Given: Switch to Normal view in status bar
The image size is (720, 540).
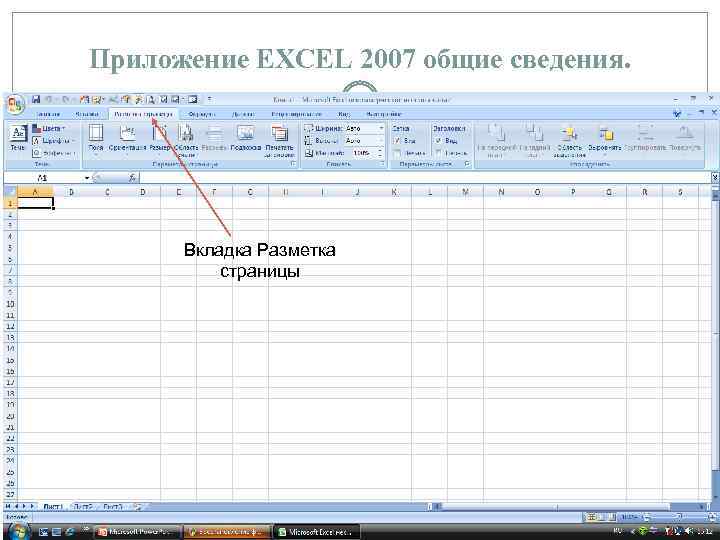Looking at the screenshot, I should 591,517.
